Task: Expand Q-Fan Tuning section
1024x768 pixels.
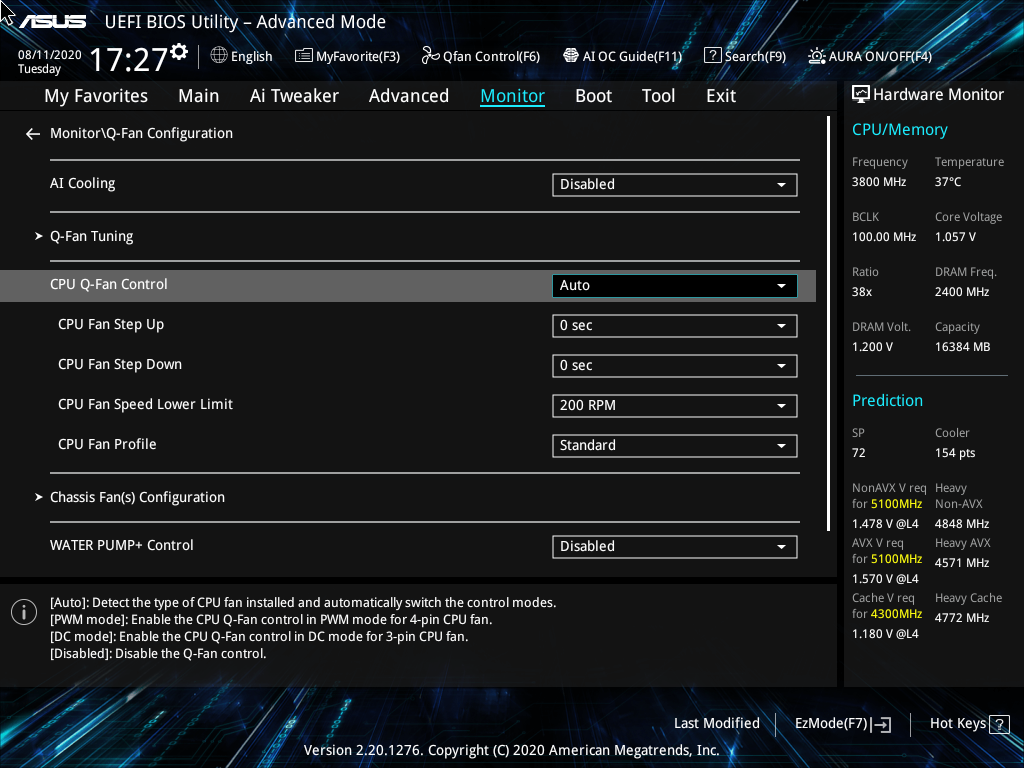Action: [91, 236]
